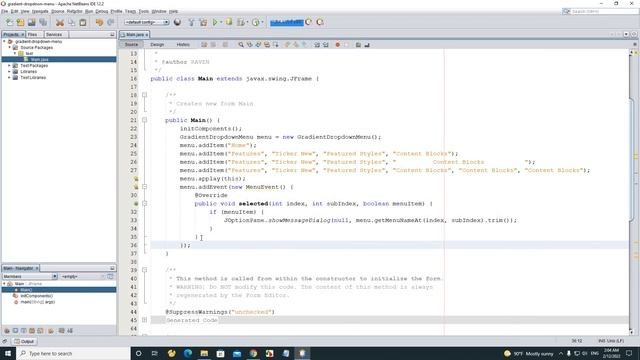Open the Tools menu
640x360 pixels.
144,11
